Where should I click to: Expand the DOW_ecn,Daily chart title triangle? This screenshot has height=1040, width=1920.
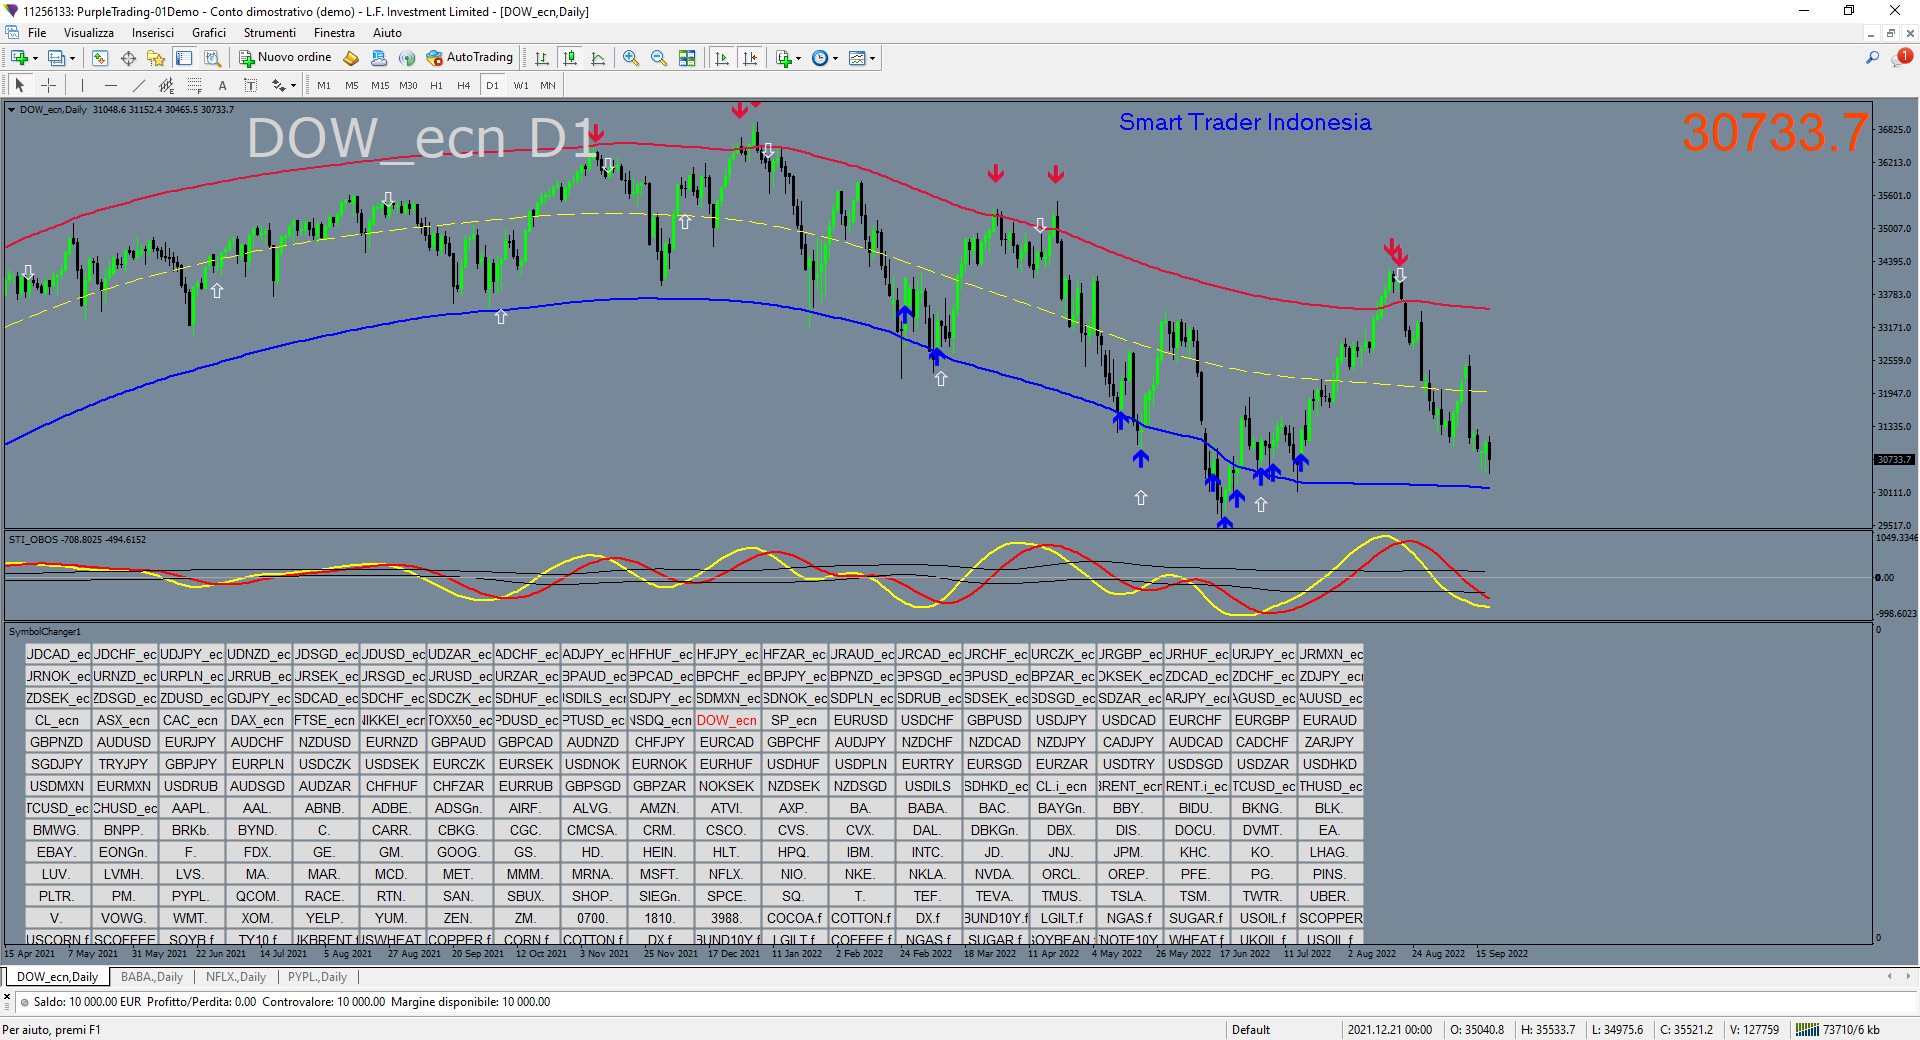(12, 110)
